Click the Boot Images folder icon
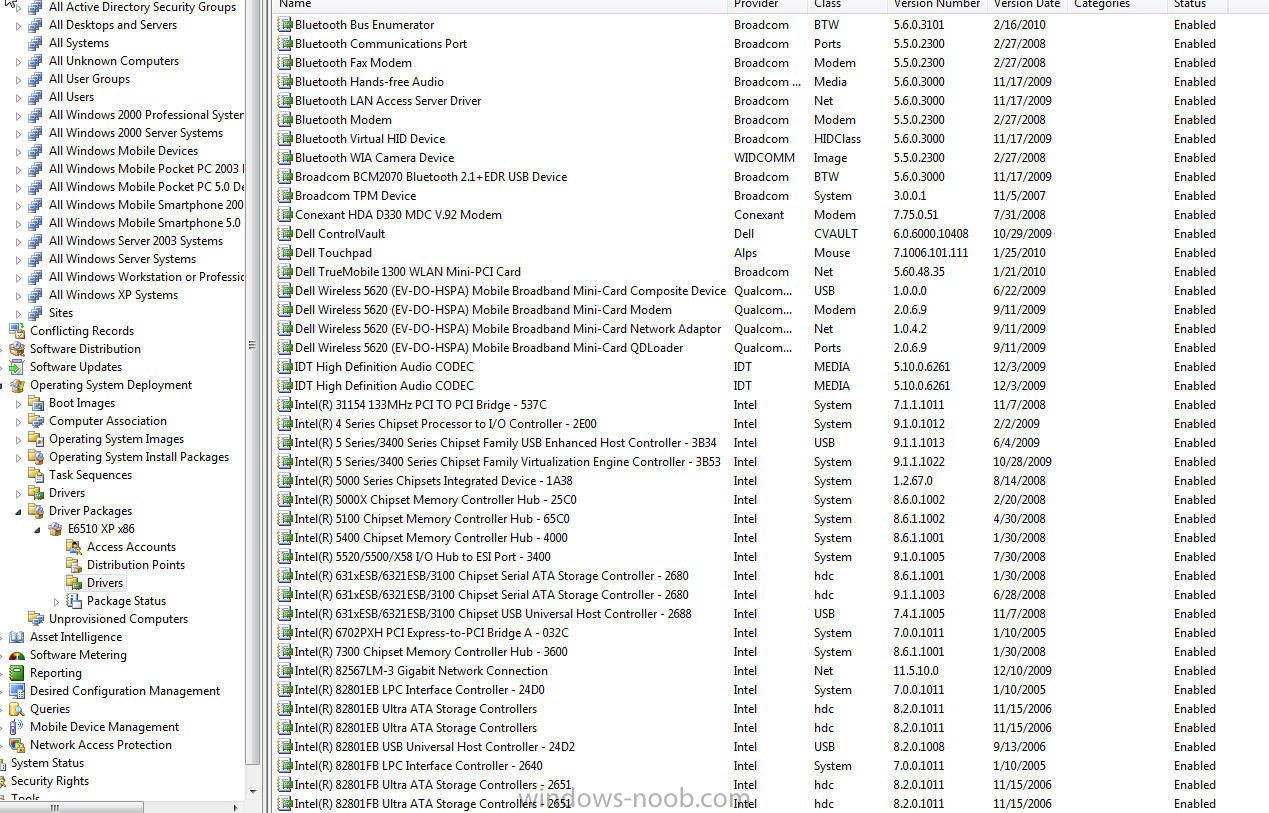 tap(36, 403)
